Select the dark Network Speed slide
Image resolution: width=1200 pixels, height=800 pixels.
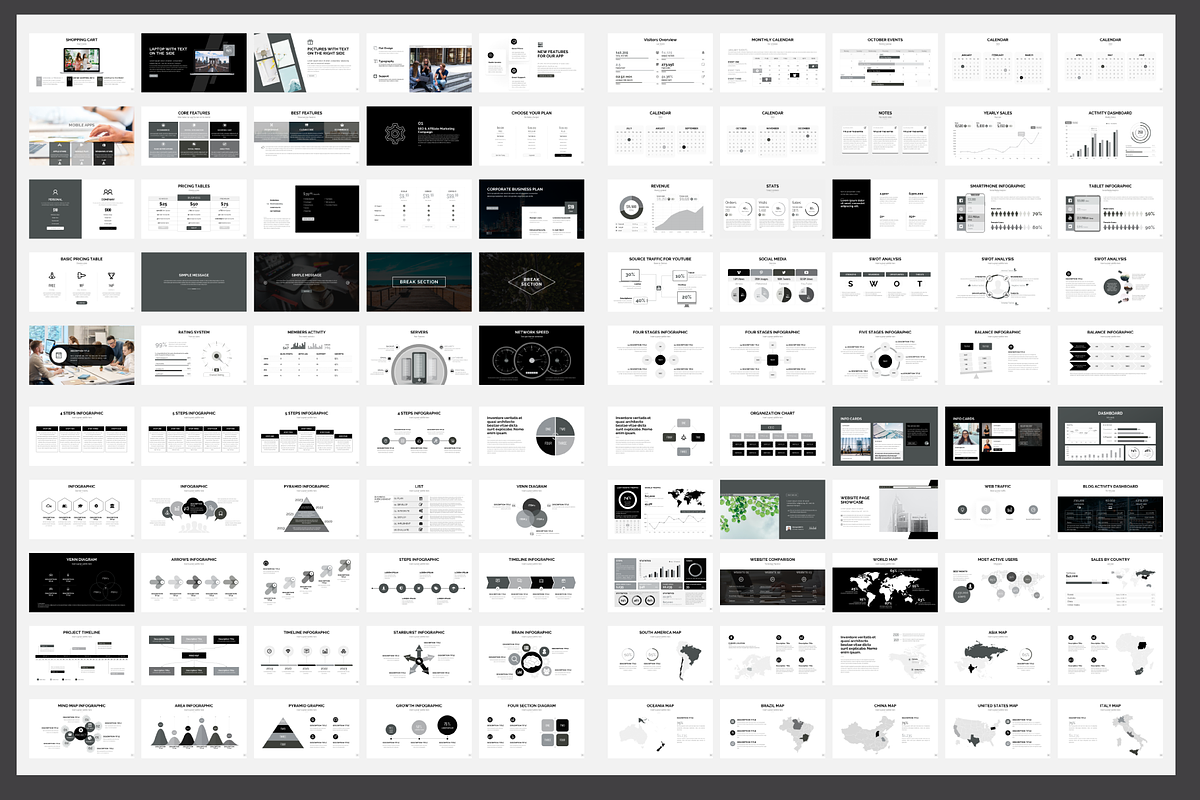pyautogui.click(x=532, y=355)
